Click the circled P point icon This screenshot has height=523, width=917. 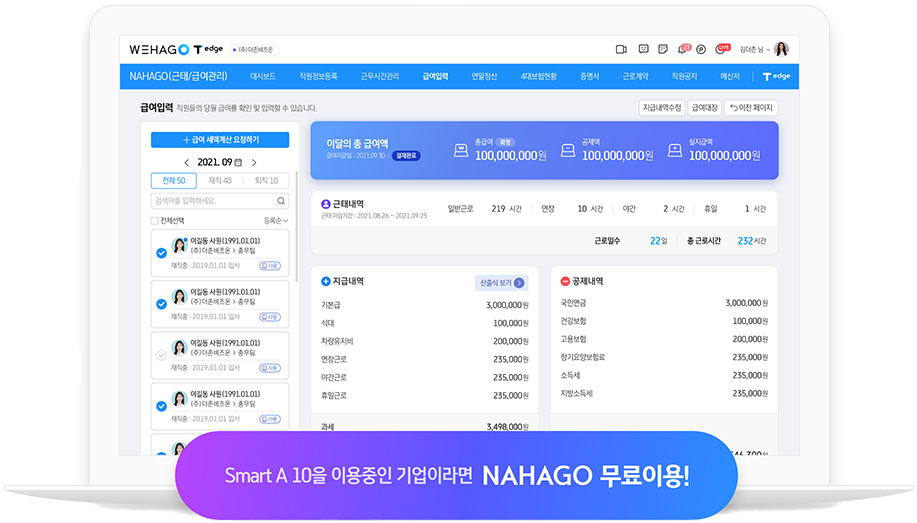[701, 50]
